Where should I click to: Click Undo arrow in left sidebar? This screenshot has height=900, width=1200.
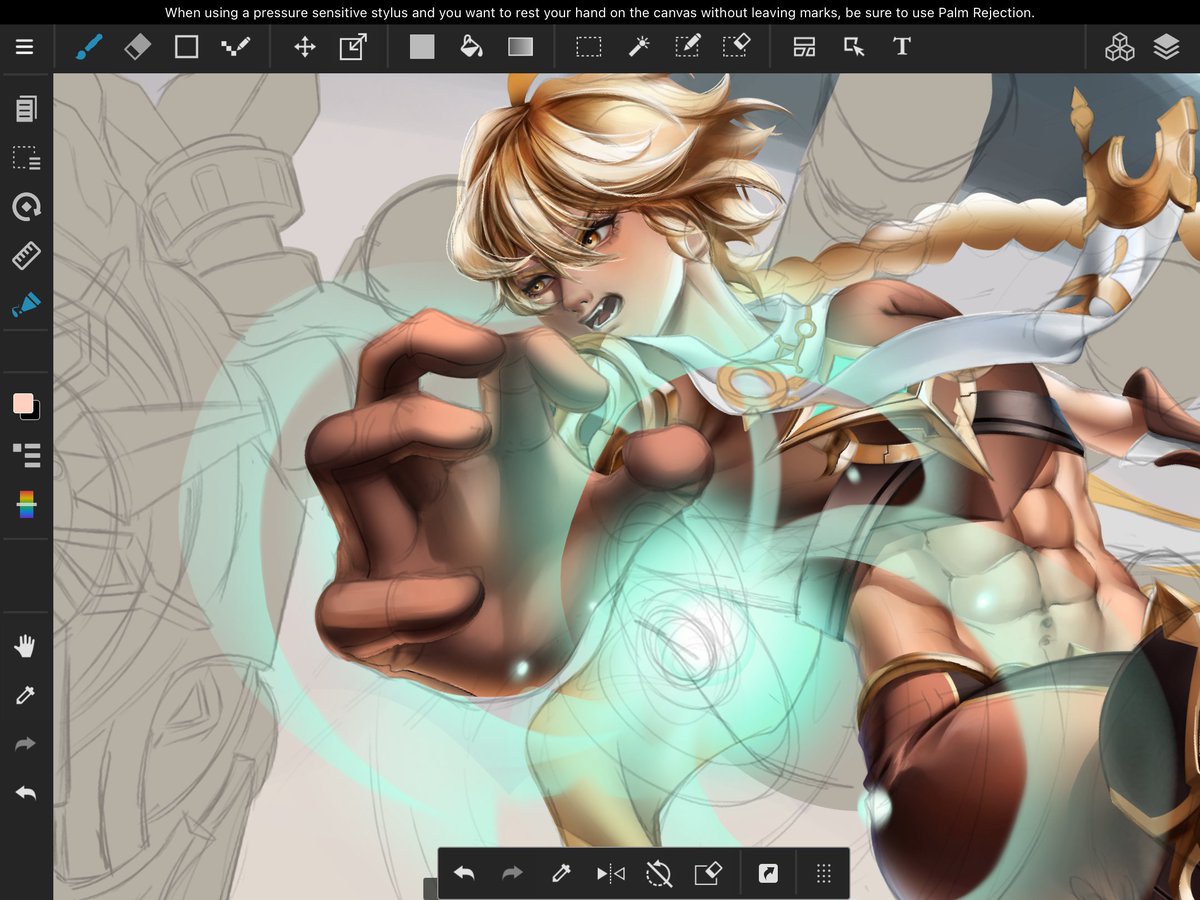tap(26, 793)
